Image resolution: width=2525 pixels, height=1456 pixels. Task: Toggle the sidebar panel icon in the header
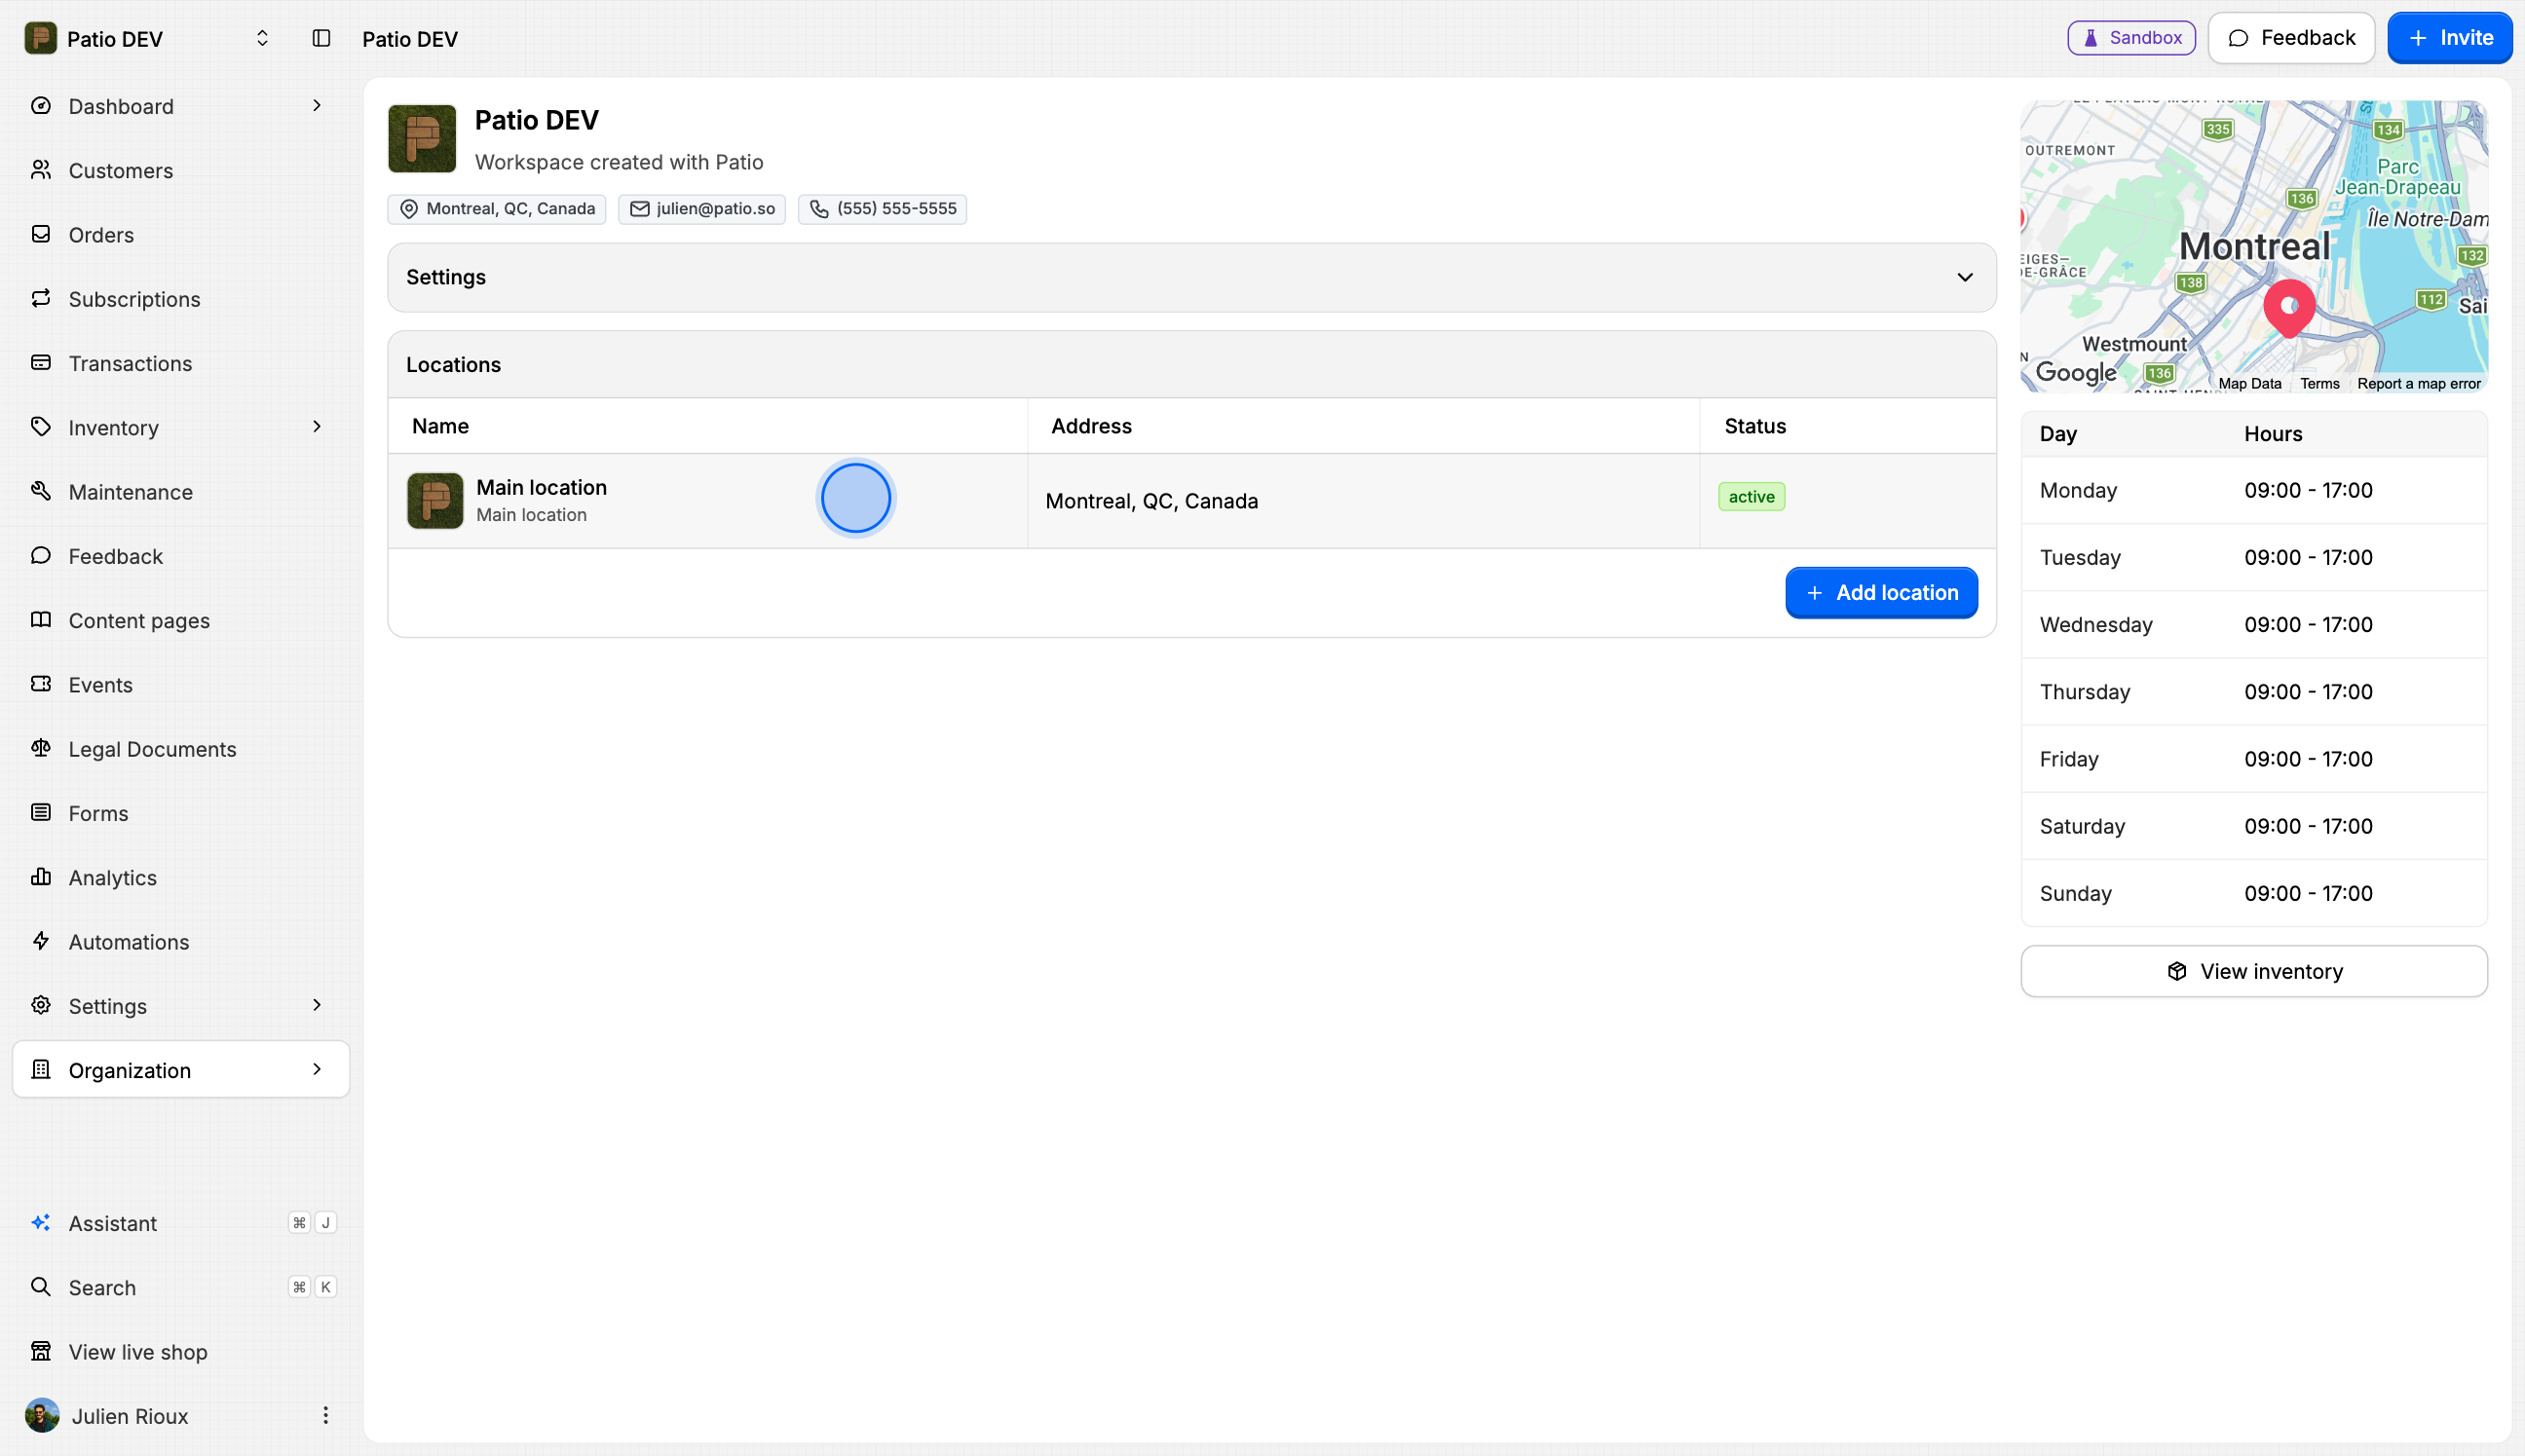[321, 38]
